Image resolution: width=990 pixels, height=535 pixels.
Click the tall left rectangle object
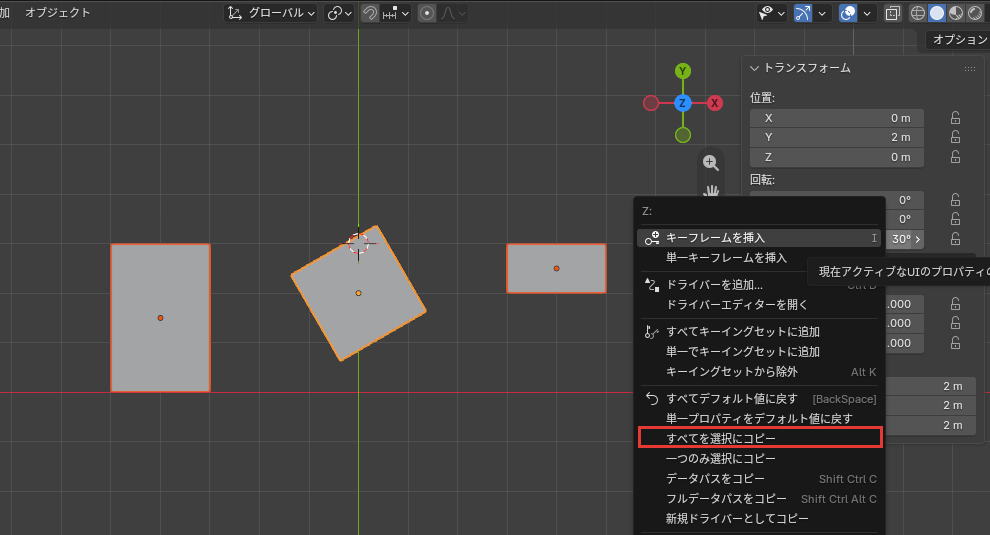click(x=160, y=318)
